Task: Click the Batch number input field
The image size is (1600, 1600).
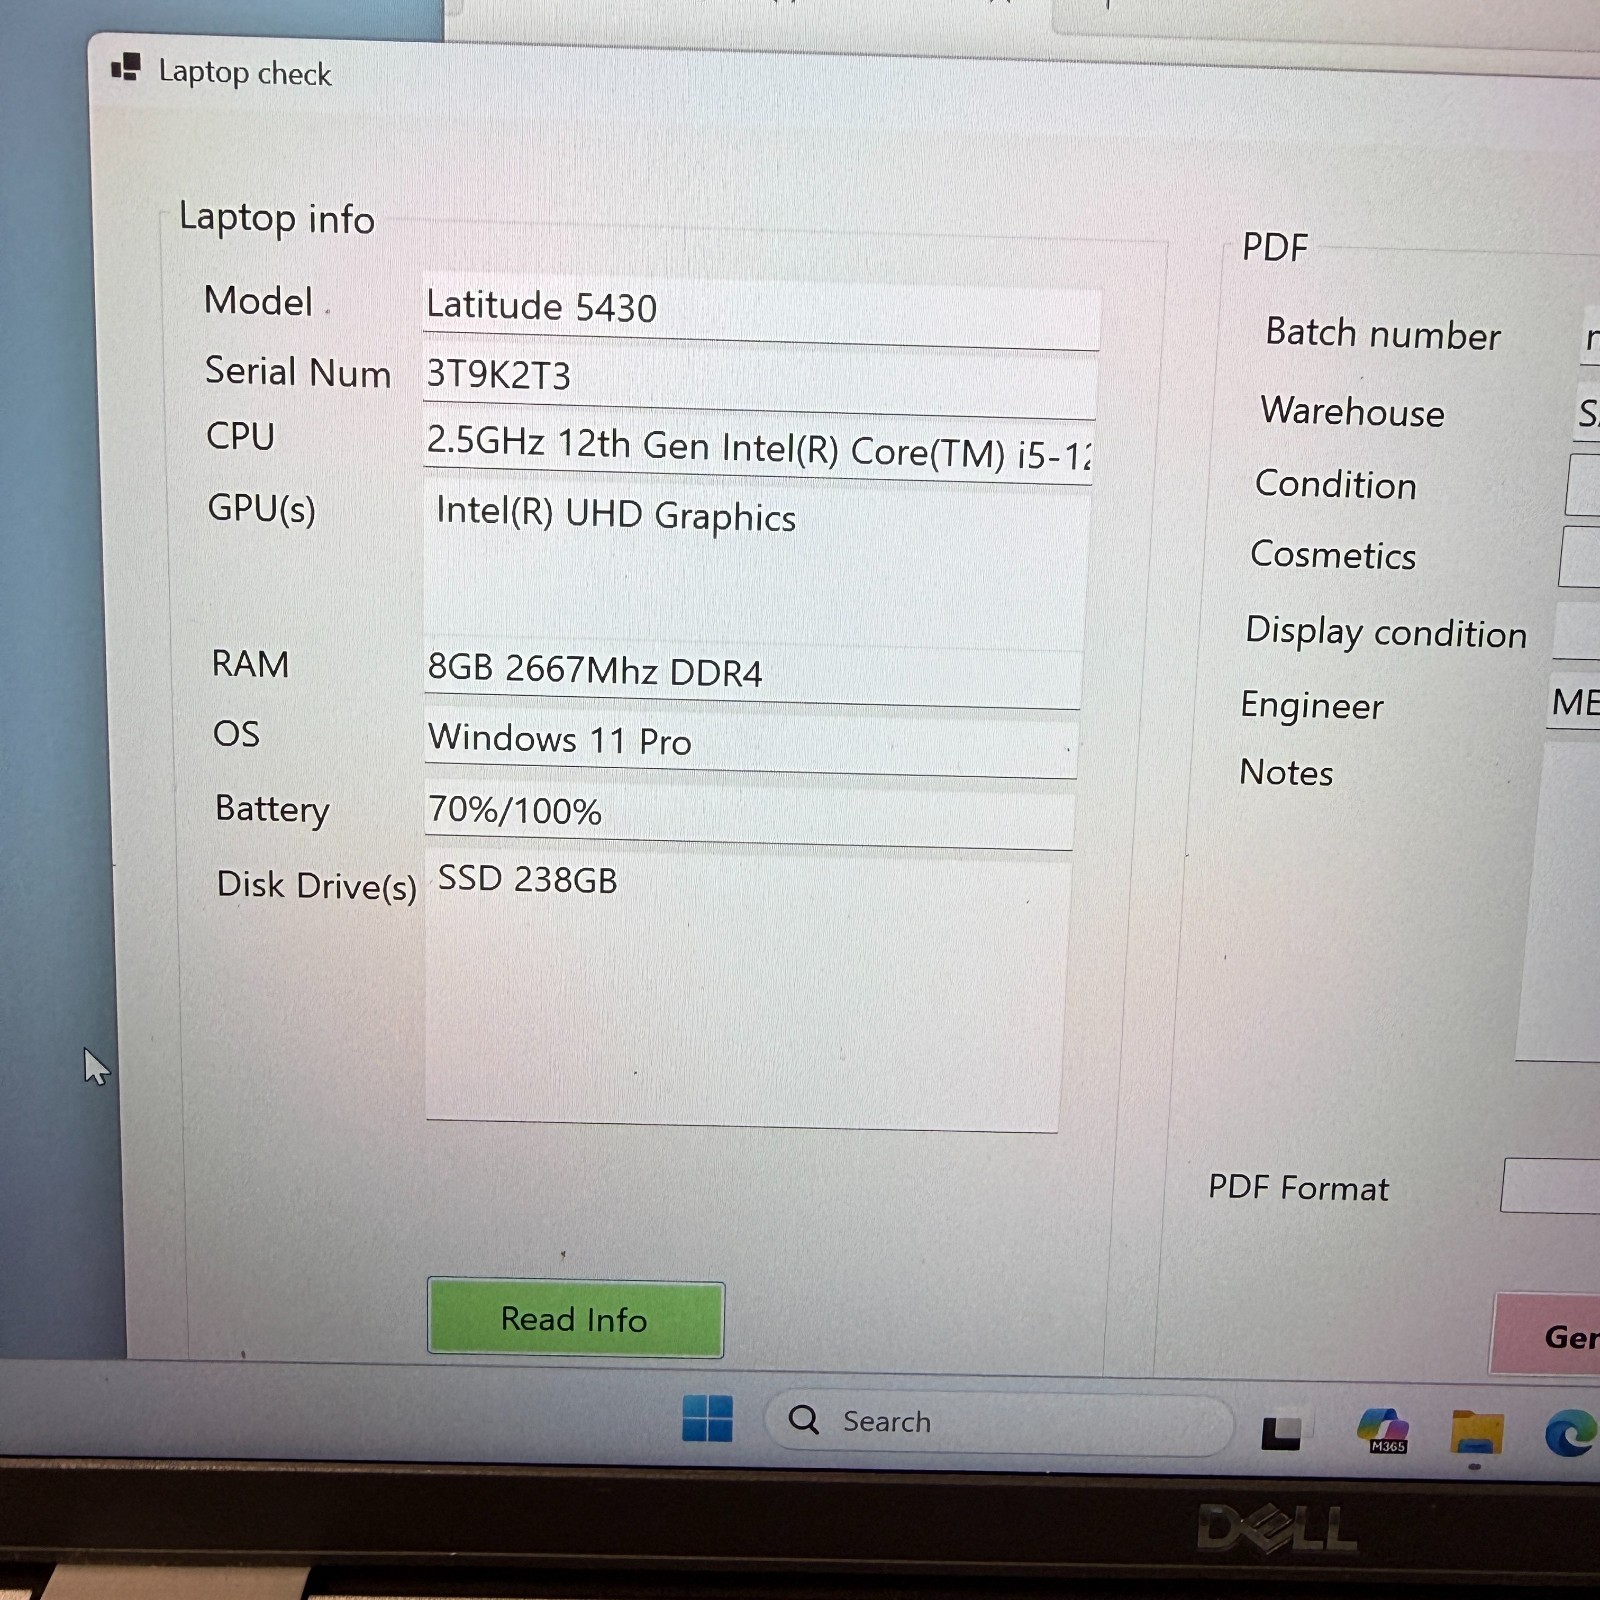Action: (x=1590, y=338)
